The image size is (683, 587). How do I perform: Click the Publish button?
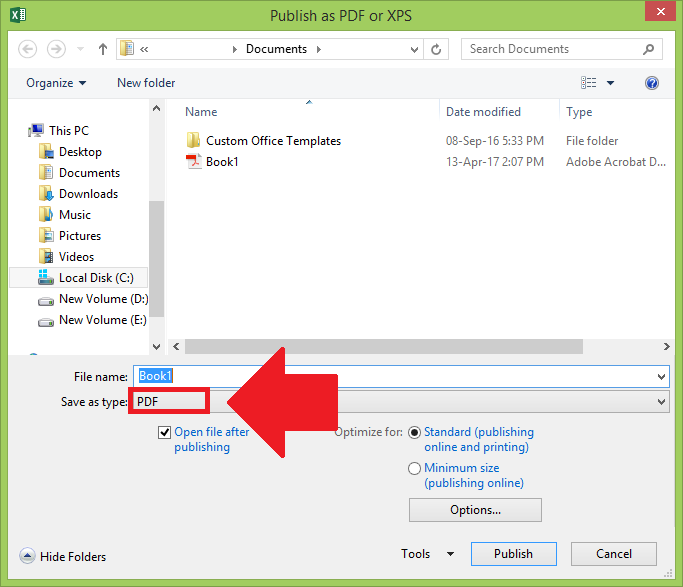pos(514,554)
